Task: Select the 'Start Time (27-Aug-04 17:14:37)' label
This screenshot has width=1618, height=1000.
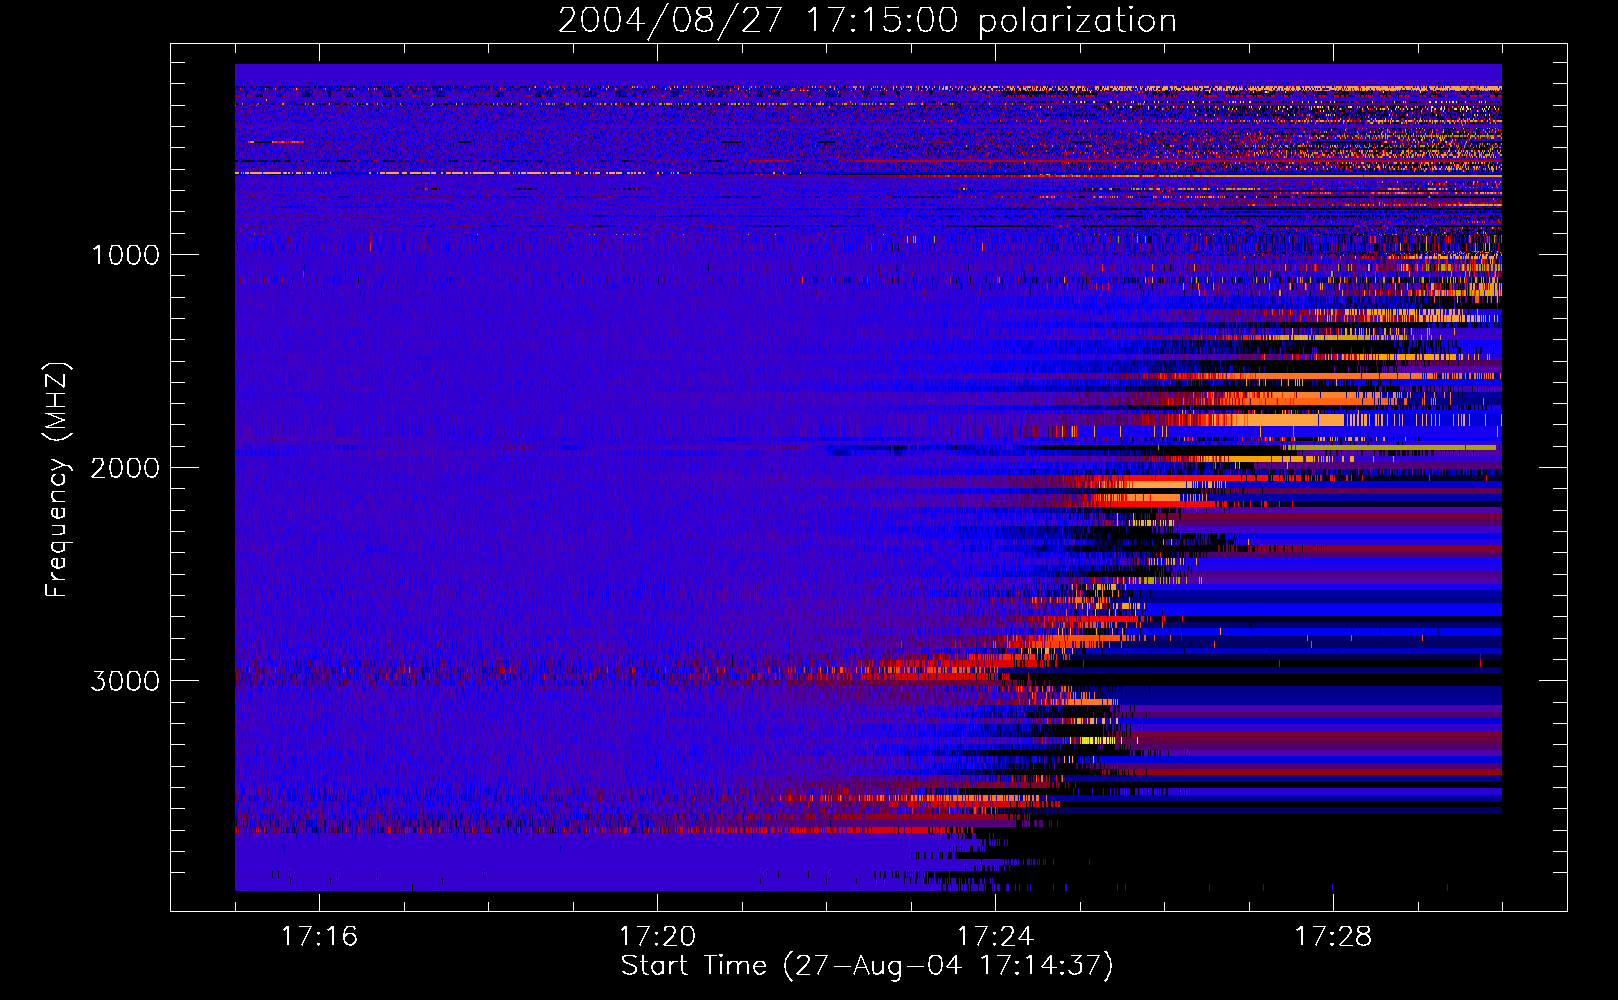Action: [867, 967]
